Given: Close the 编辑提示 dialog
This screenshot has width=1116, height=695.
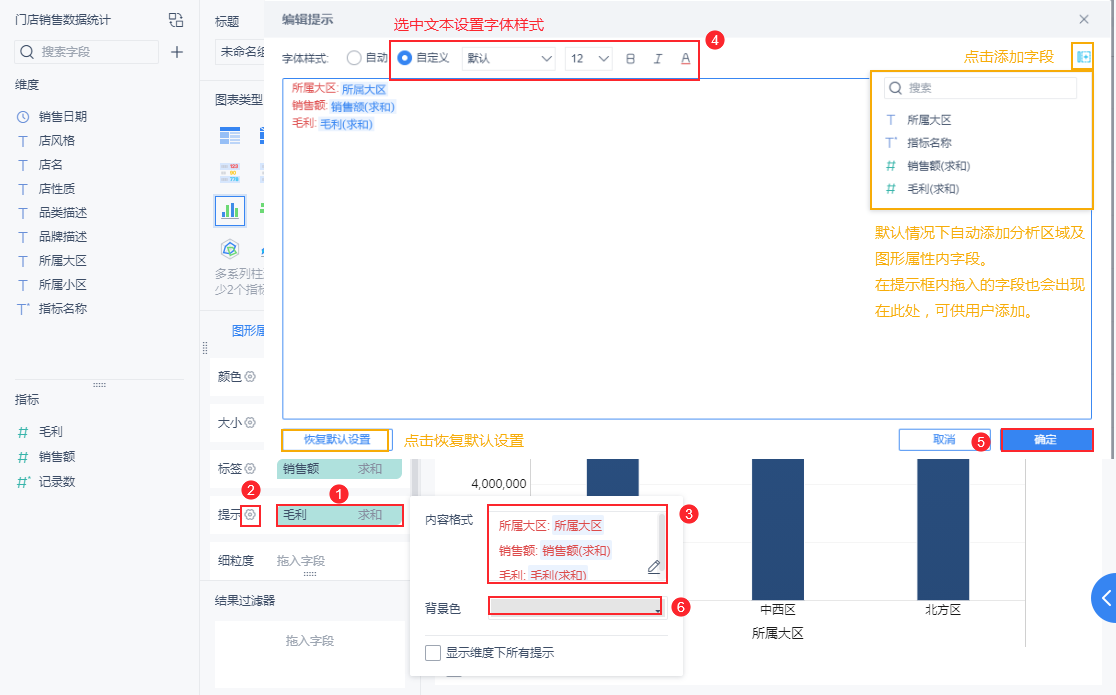Looking at the screenshot, I should (1083, 19).
